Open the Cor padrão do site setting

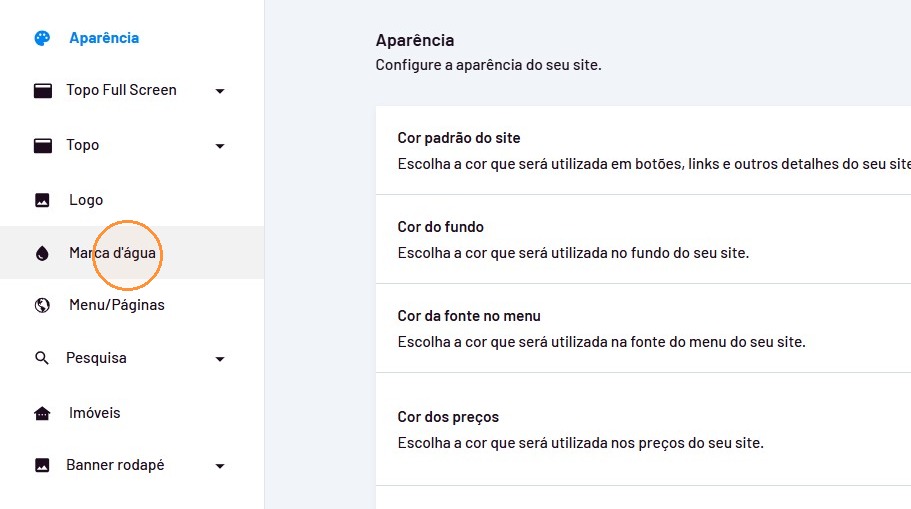point(643,150)
